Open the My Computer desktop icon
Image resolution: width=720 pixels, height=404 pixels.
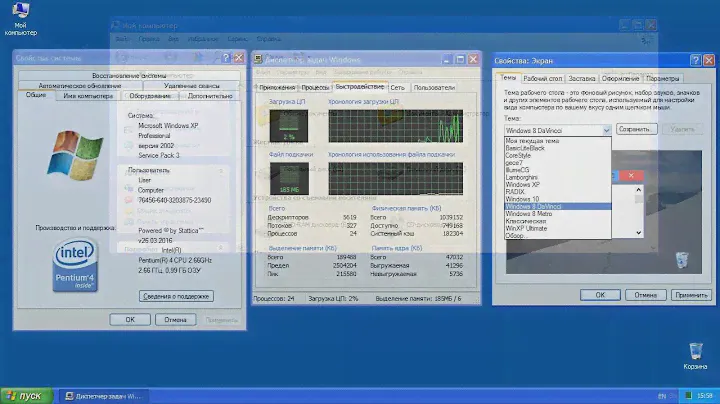(21, 13)
